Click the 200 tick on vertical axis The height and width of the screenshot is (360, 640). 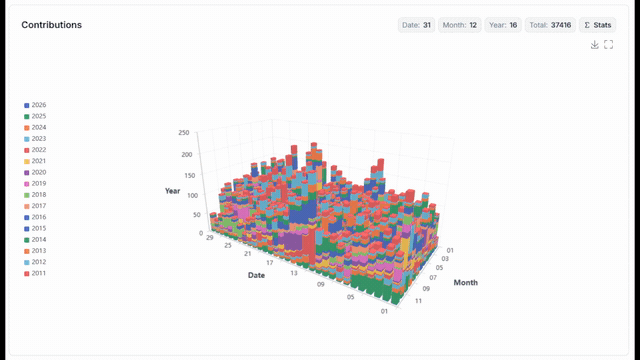pos(187,155)
